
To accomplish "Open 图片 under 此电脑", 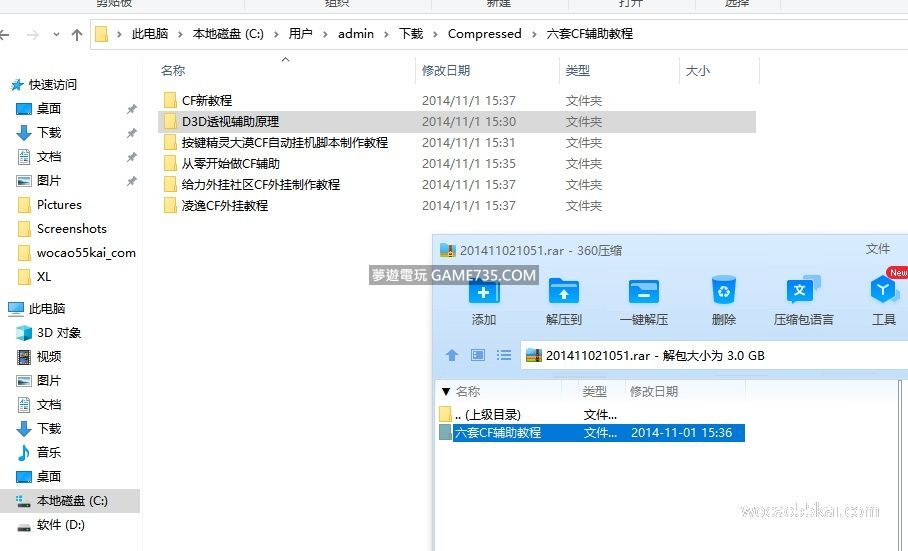I will click(x=49, y=381).
